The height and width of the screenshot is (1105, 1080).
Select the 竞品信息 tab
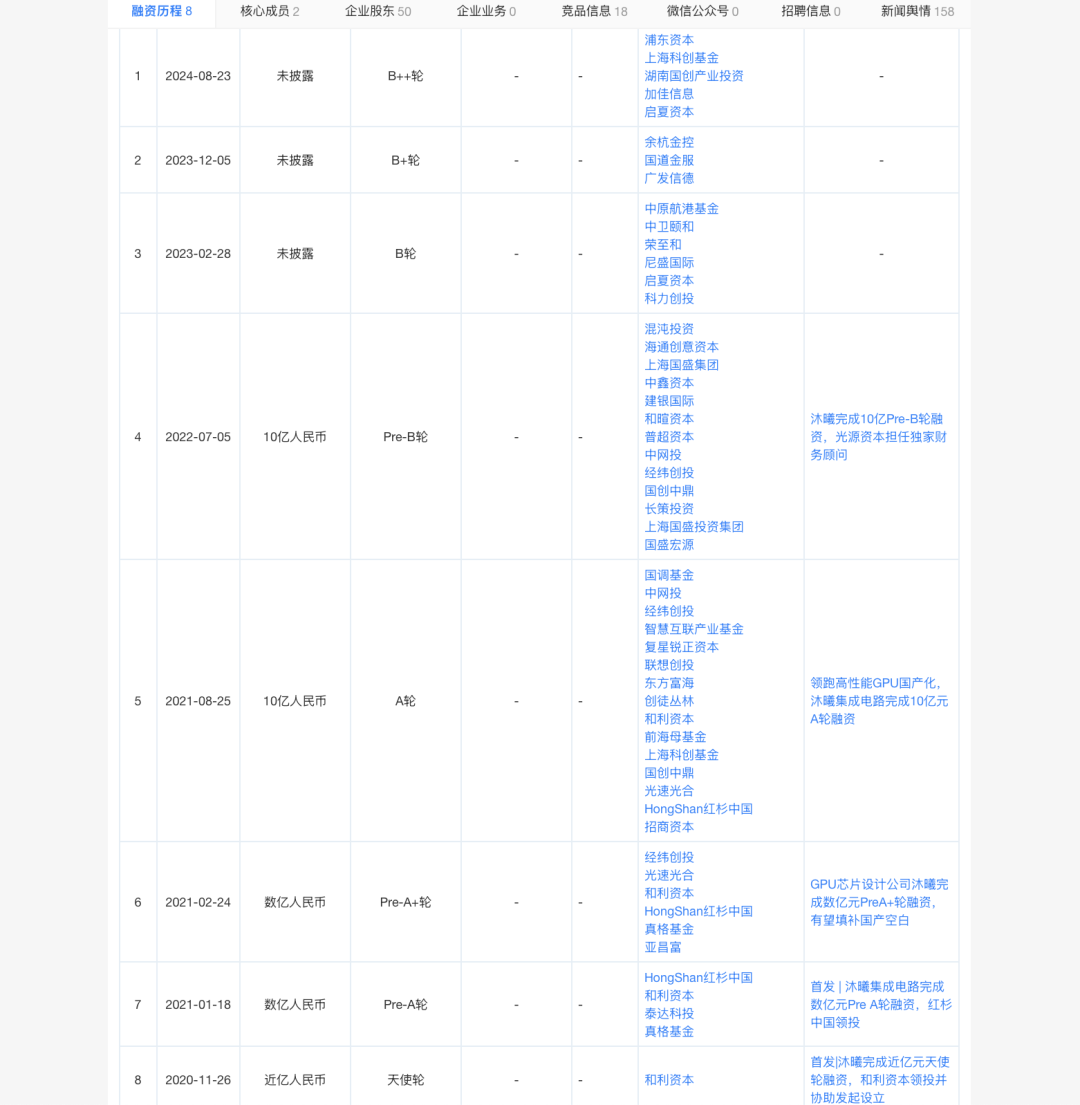coord(594,11)
